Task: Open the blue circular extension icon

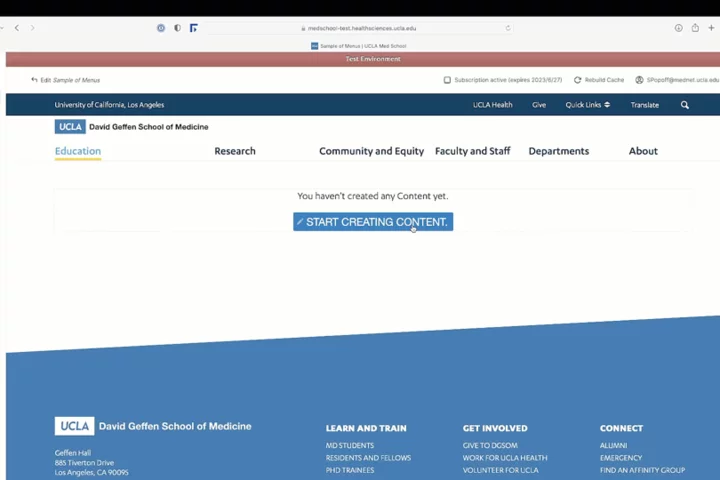Action: [x=161, y=28]
